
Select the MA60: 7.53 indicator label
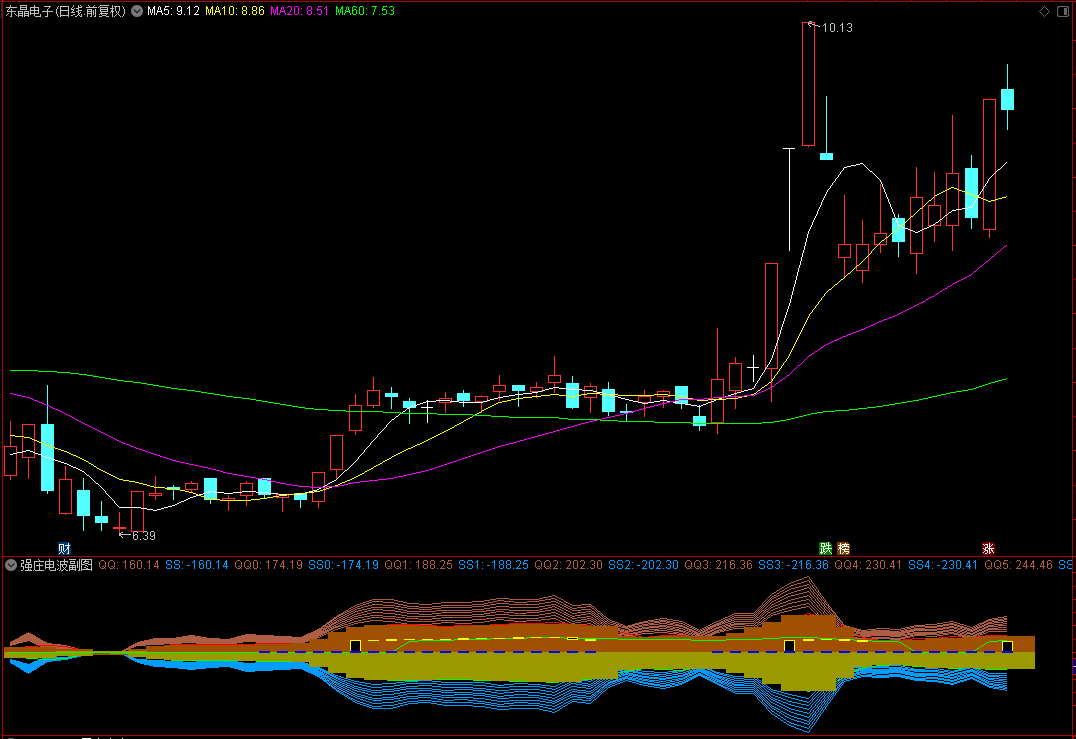click(364, 11)
